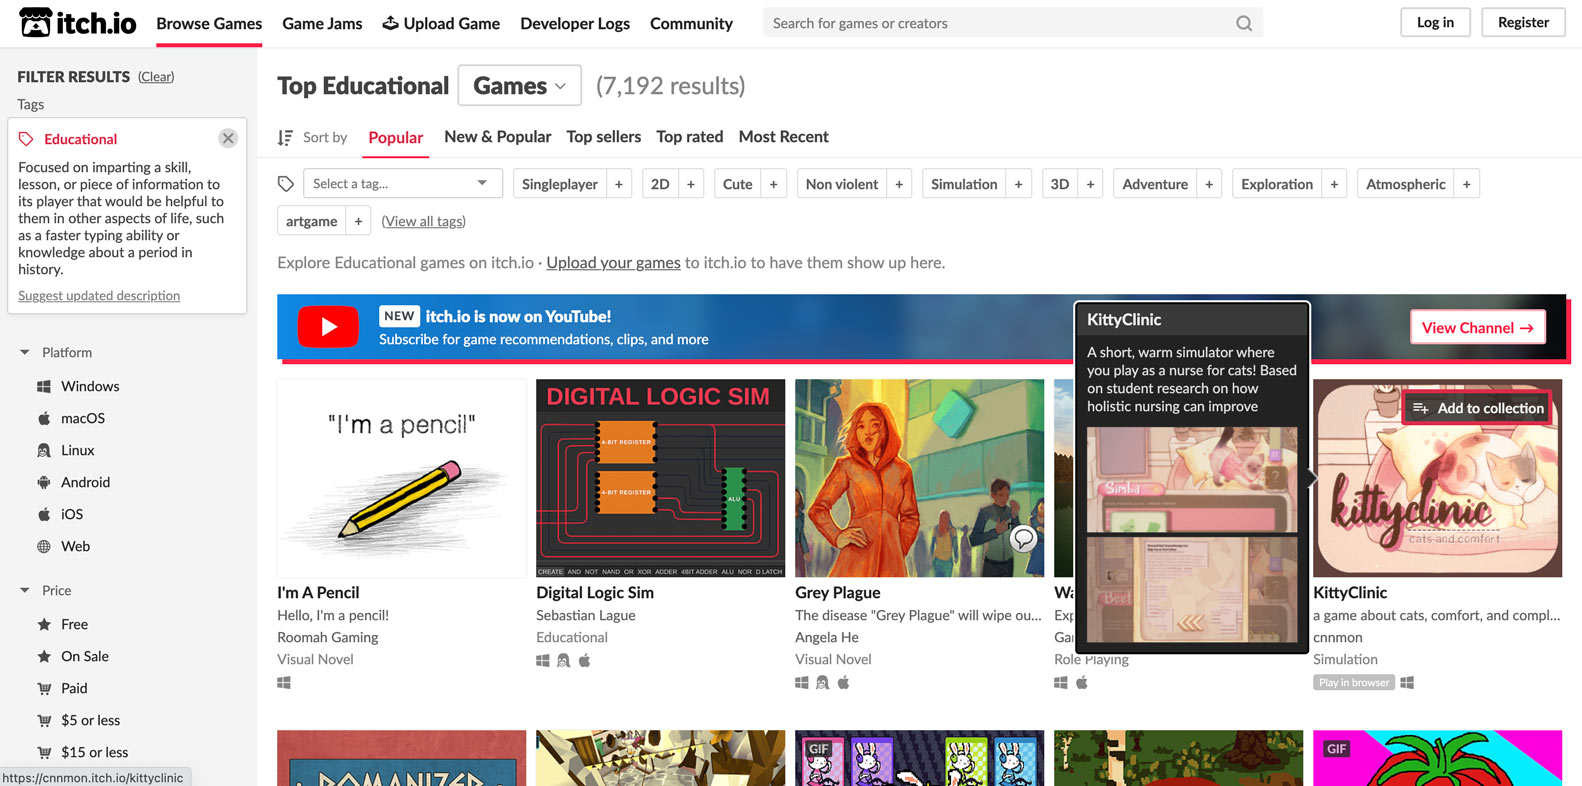Click the Apple icon under Digital Logic Sim
This screenshot has width=1582, height=786.
point(585,660)
